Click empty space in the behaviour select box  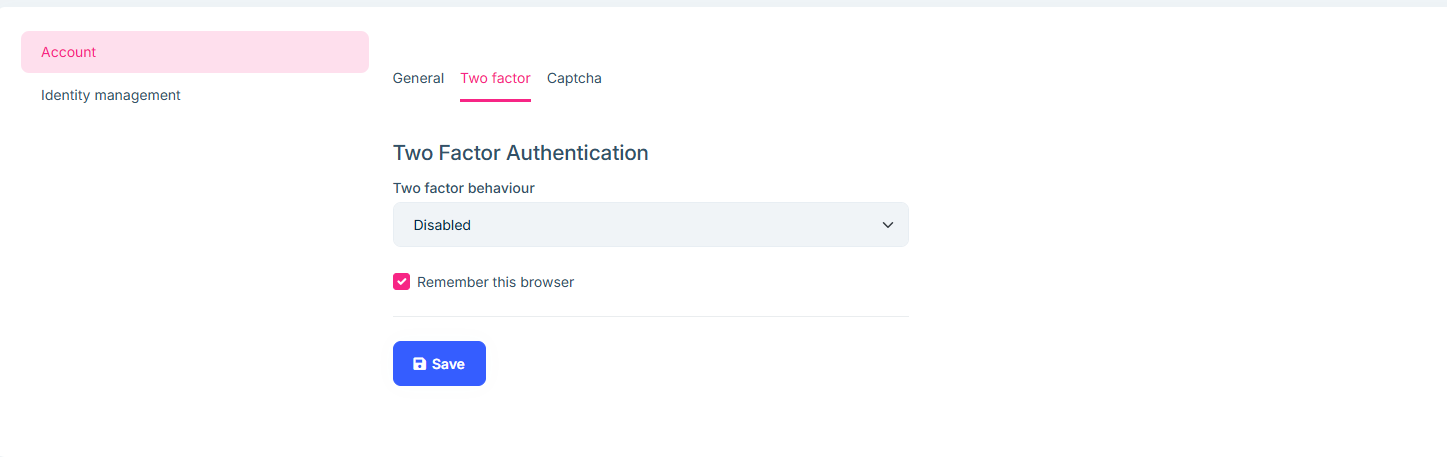coord(680,225)
